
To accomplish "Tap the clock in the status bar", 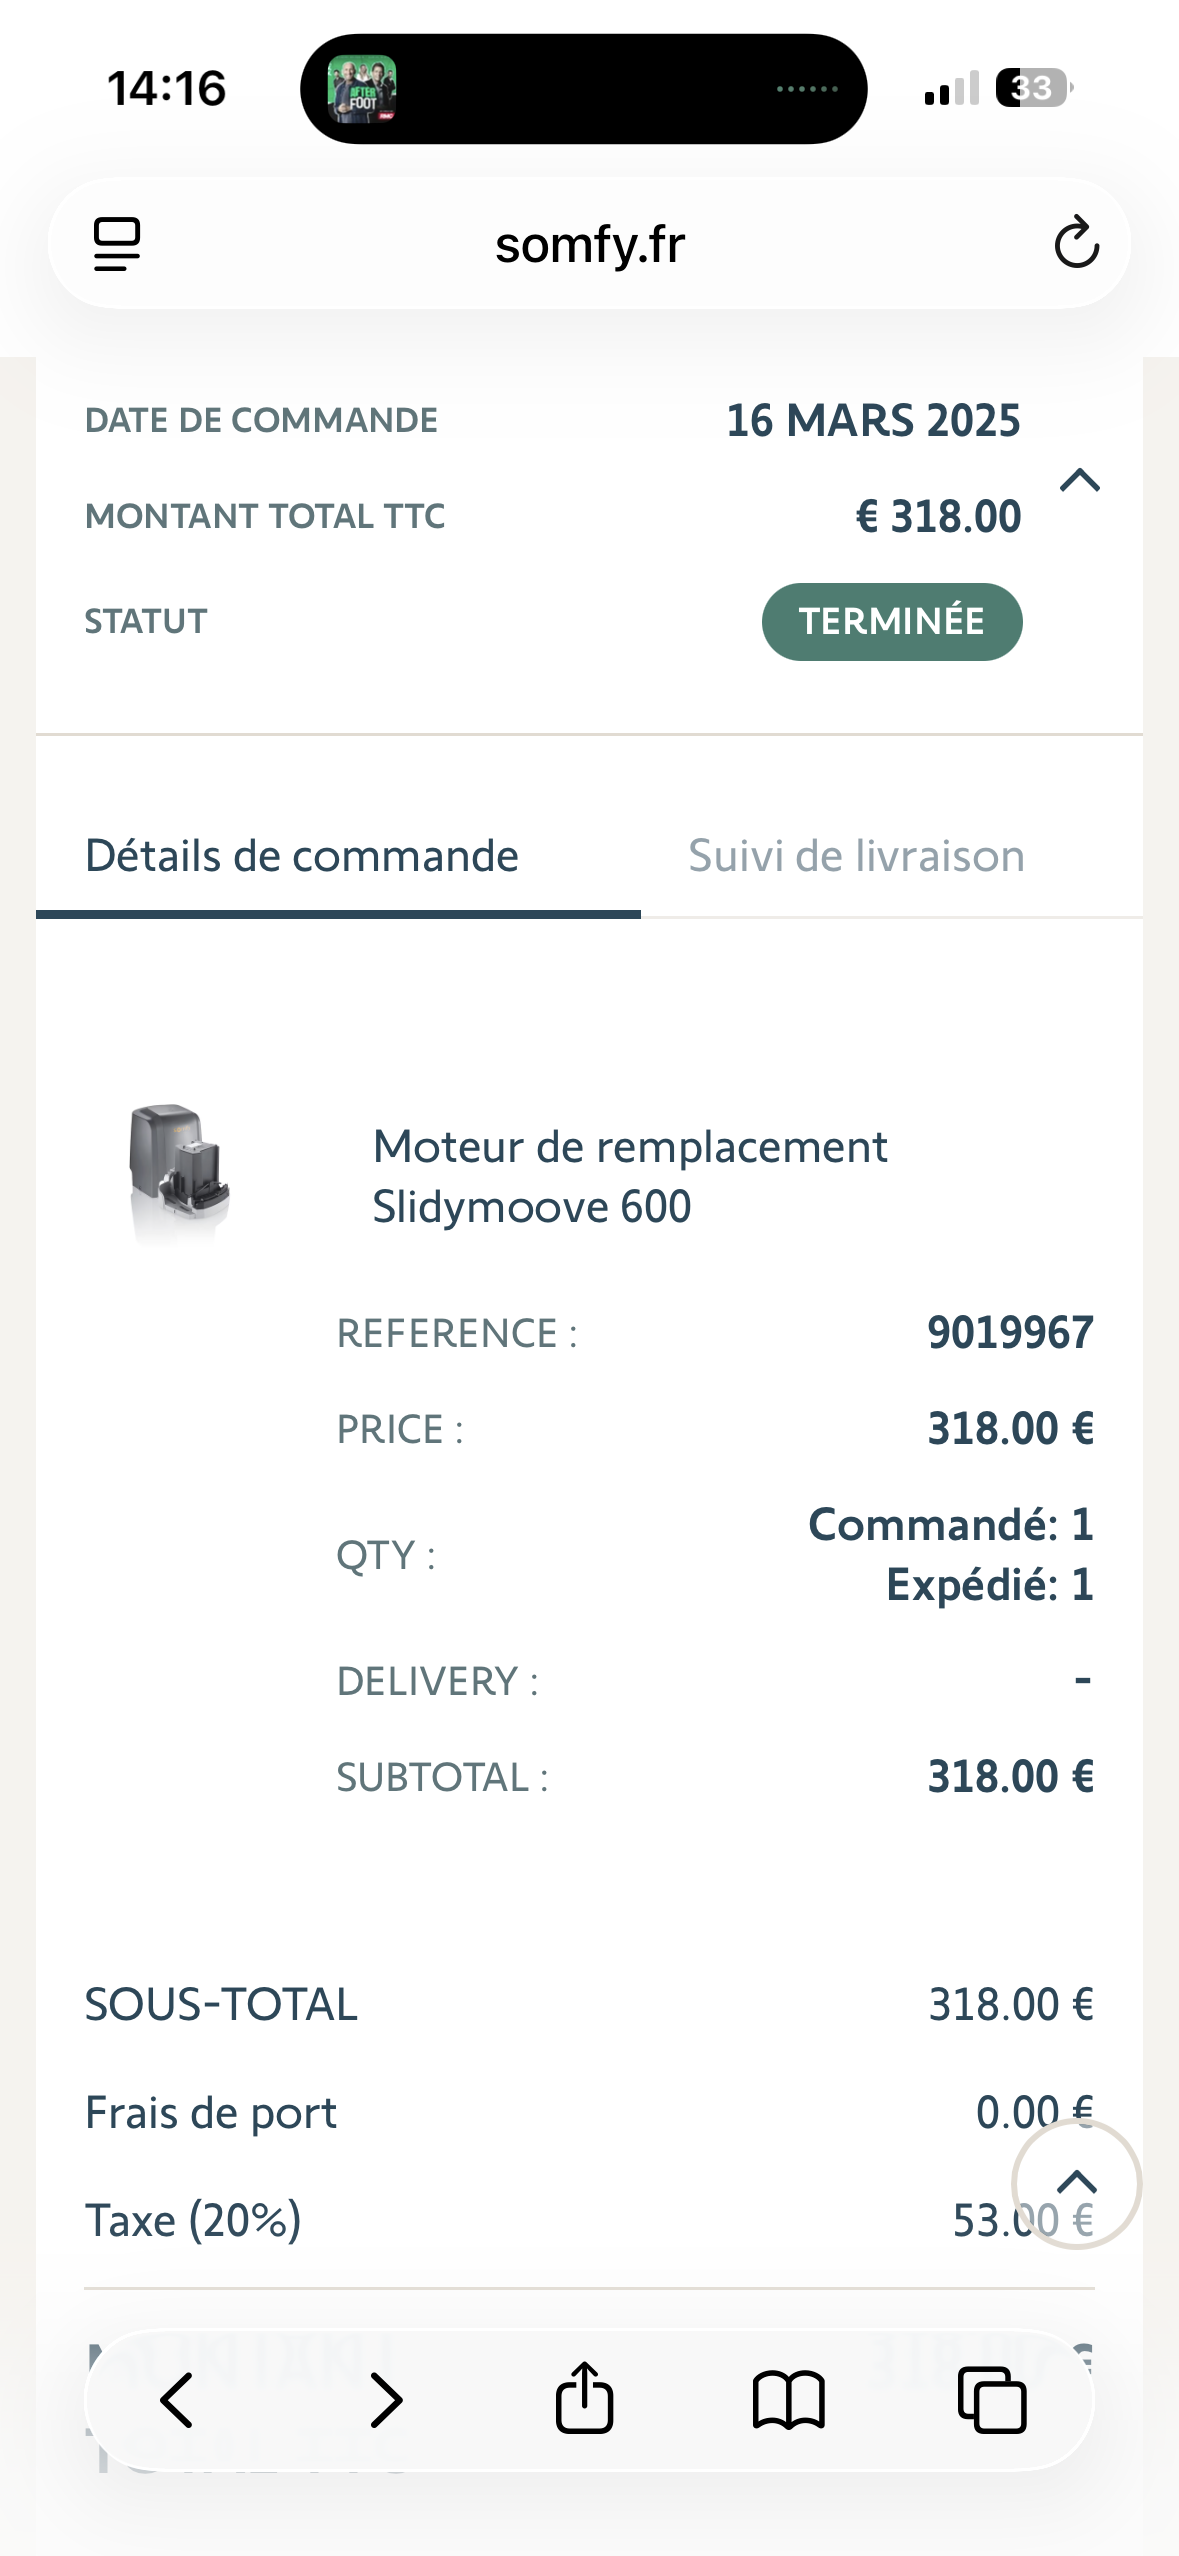I will [167, 88].
